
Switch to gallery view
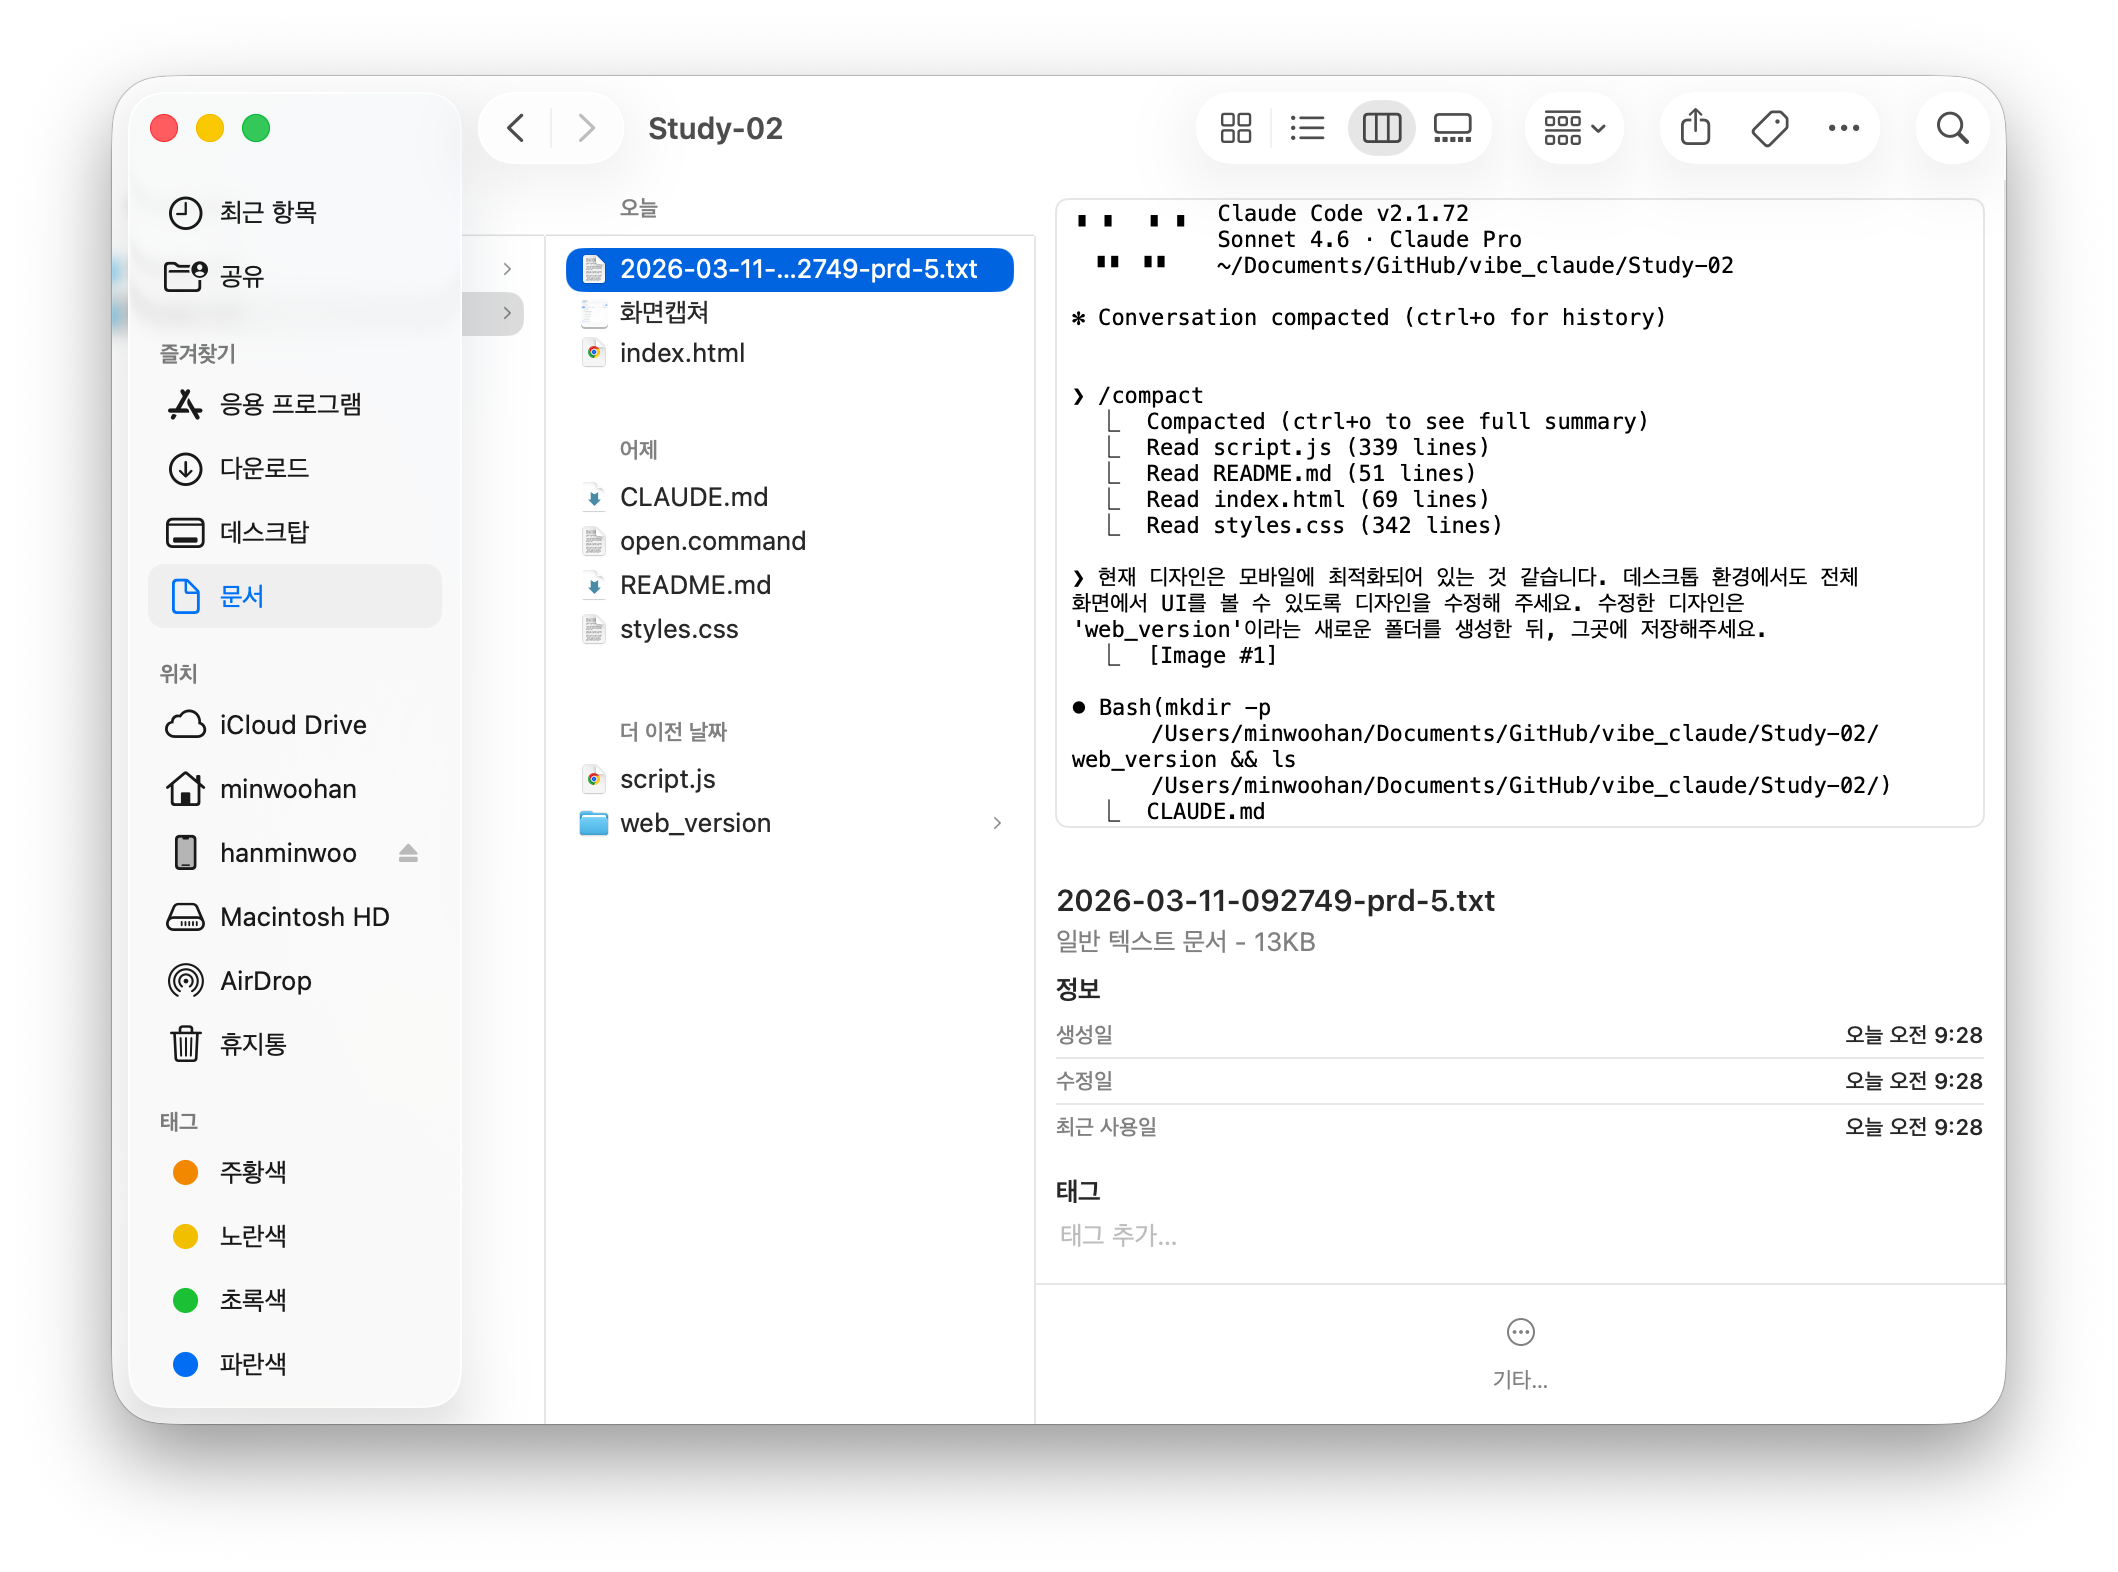click(1452, 128)
